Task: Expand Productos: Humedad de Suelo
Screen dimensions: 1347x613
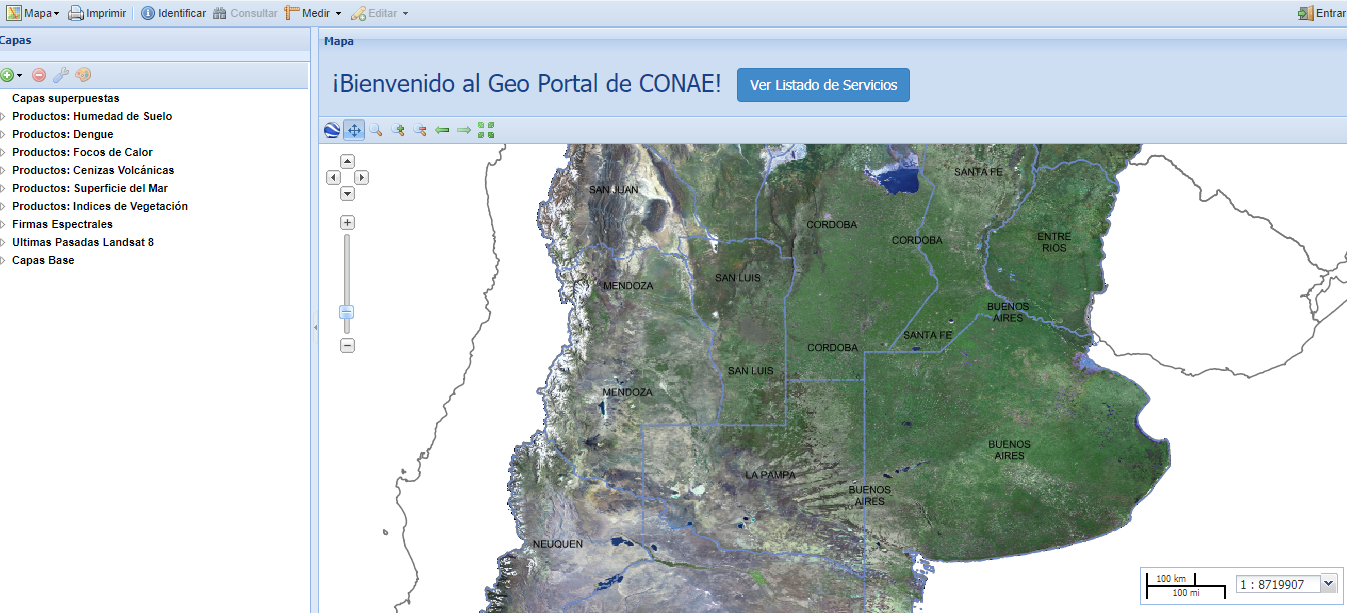Action: tap(3, 117)
